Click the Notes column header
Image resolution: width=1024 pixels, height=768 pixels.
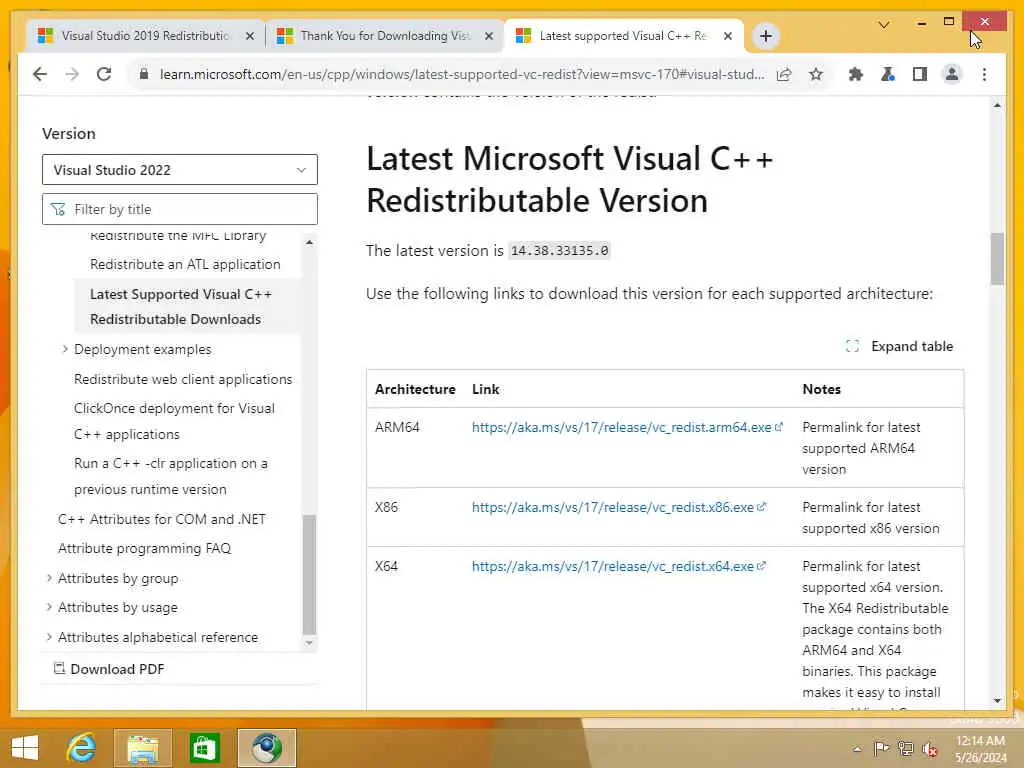822,389
